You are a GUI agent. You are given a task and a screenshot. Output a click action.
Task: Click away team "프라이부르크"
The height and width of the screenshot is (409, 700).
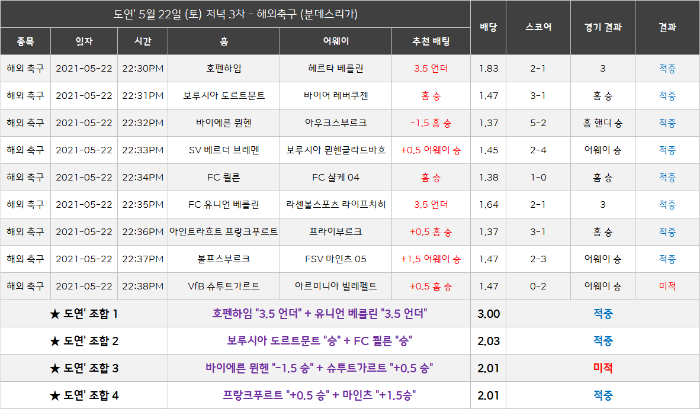tap(336, 232)
